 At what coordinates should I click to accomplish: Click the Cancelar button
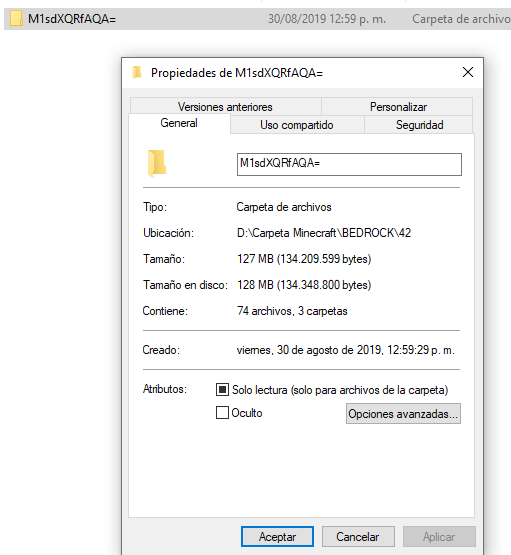(358, 537)
